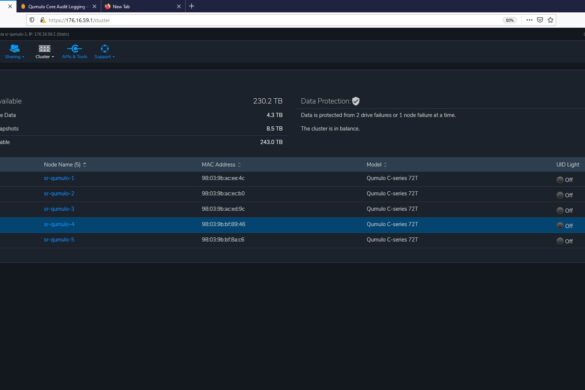The image size is (585, 390).
Task: Open the Sharing menu icon
Action: [15, 49]
